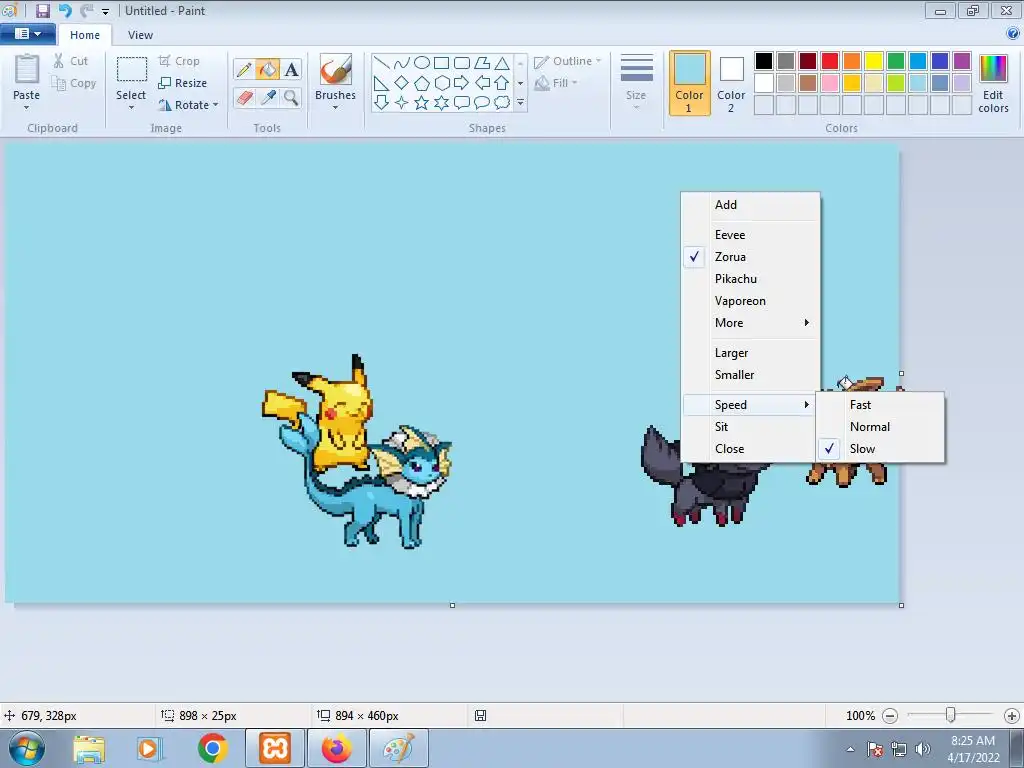Click the Save icon in title bar

[42, 10]
